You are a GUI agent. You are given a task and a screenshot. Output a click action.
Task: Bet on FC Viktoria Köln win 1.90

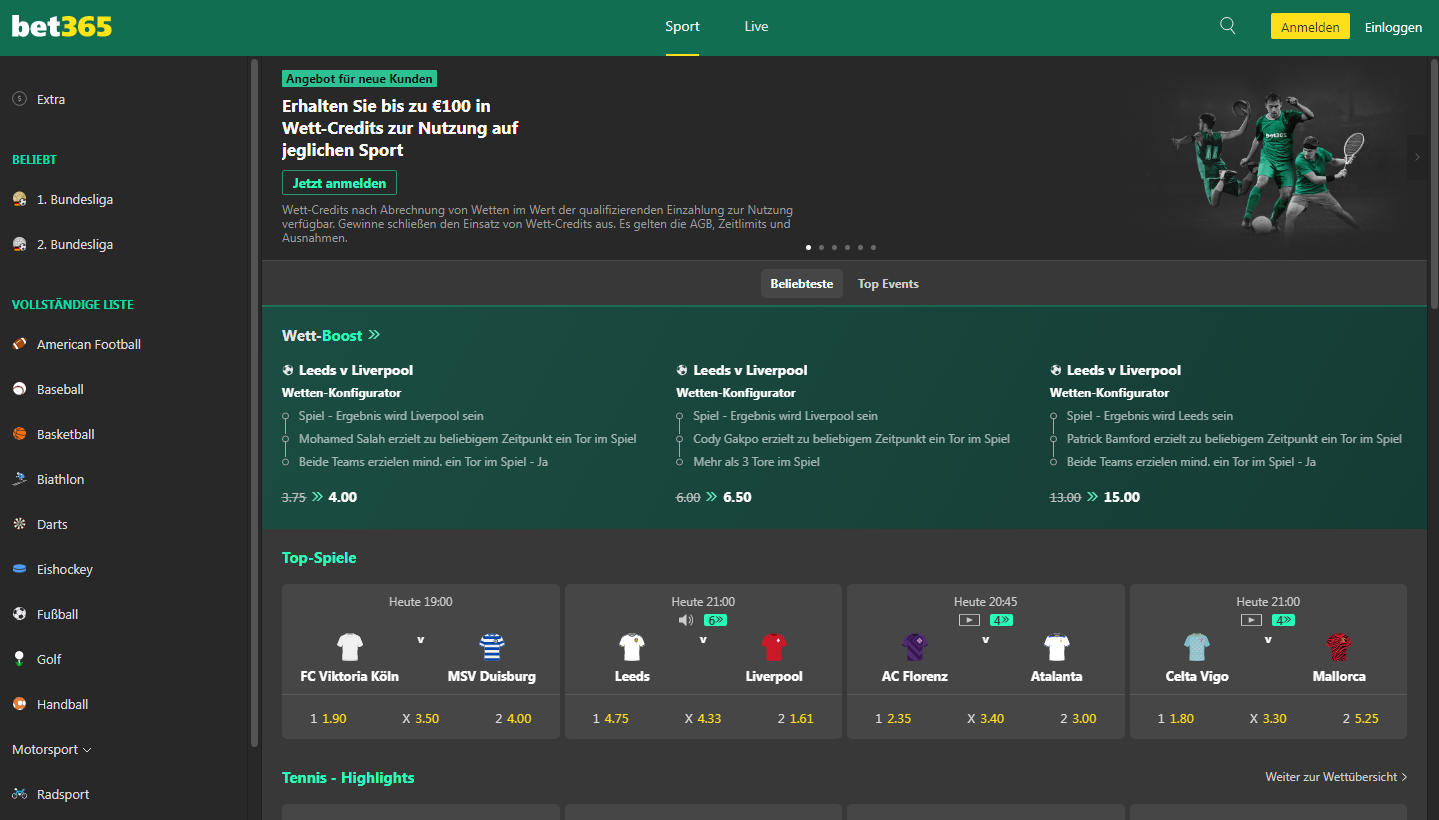point(328,718)
